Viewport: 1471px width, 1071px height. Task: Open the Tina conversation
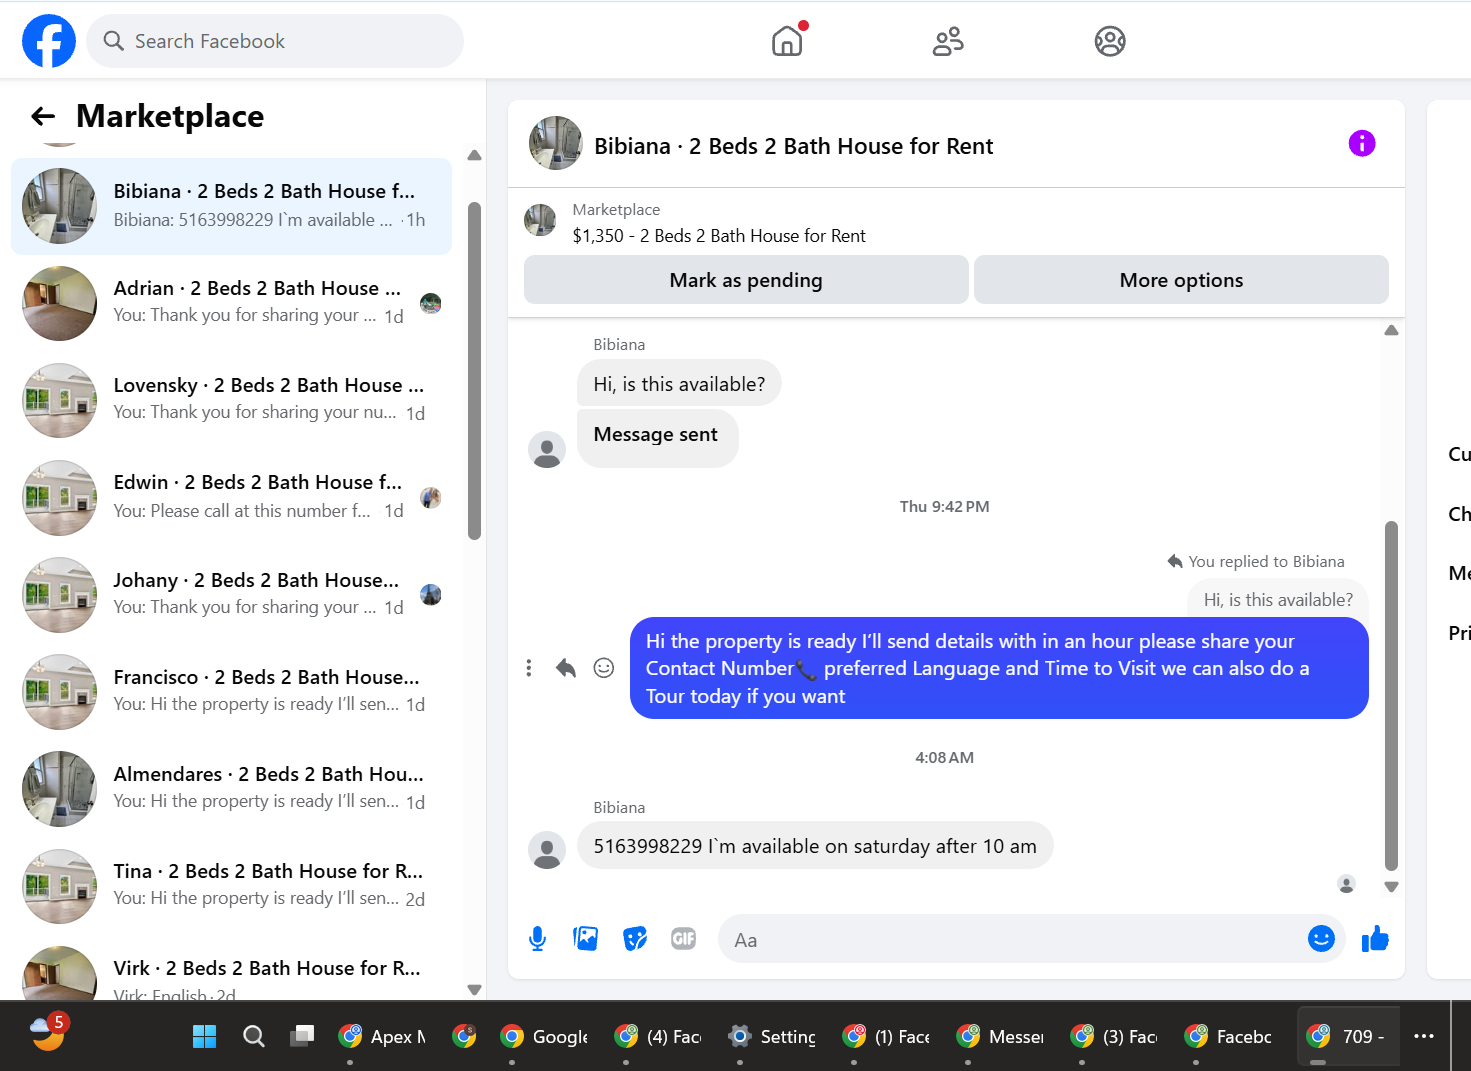(x=231, y=885)
